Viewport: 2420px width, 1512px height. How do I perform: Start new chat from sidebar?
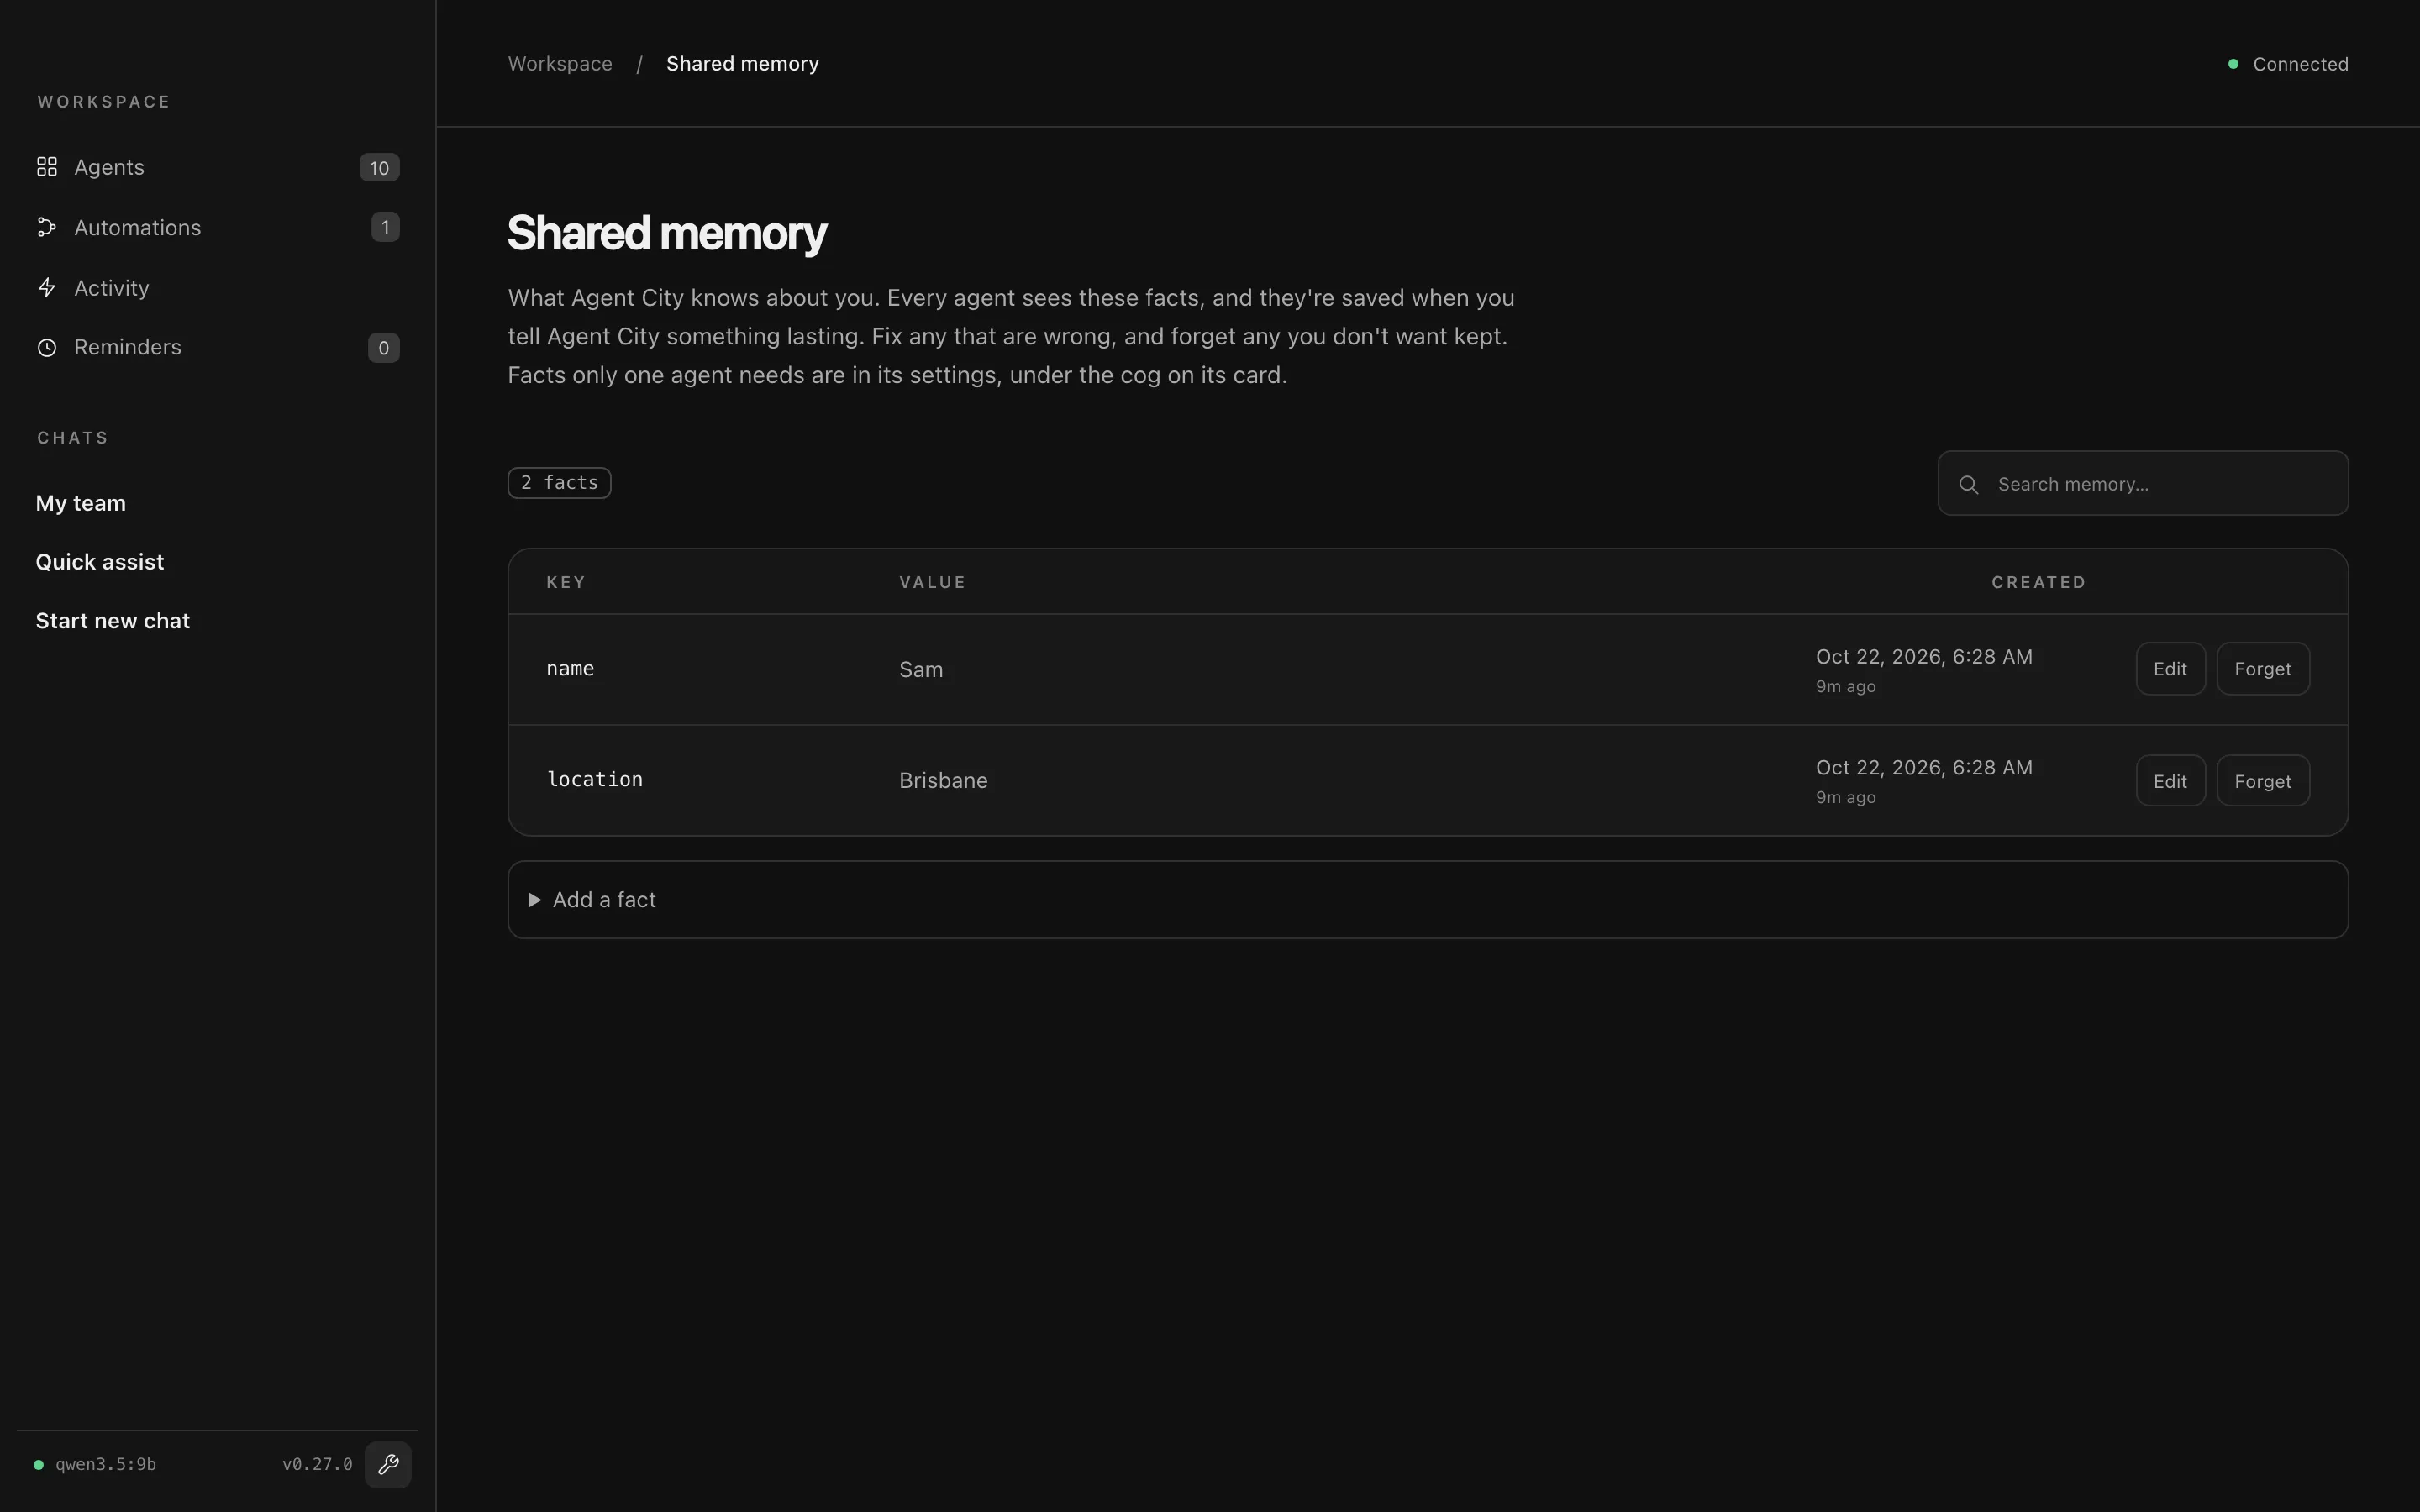point(113,621)
